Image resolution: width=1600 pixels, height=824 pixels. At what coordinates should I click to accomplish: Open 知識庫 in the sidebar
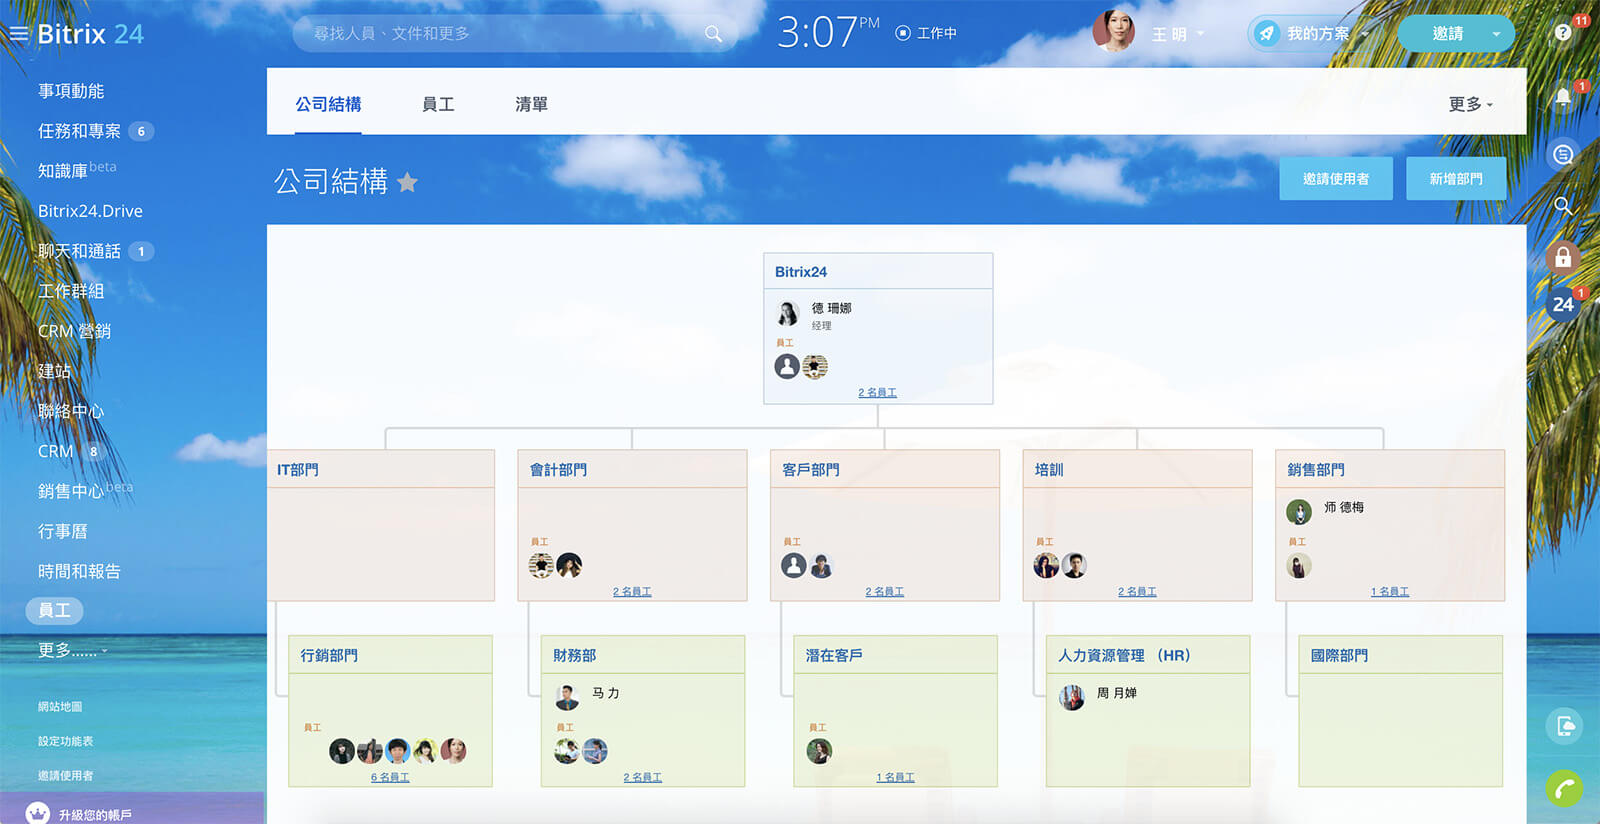click(x=62, y=171)
